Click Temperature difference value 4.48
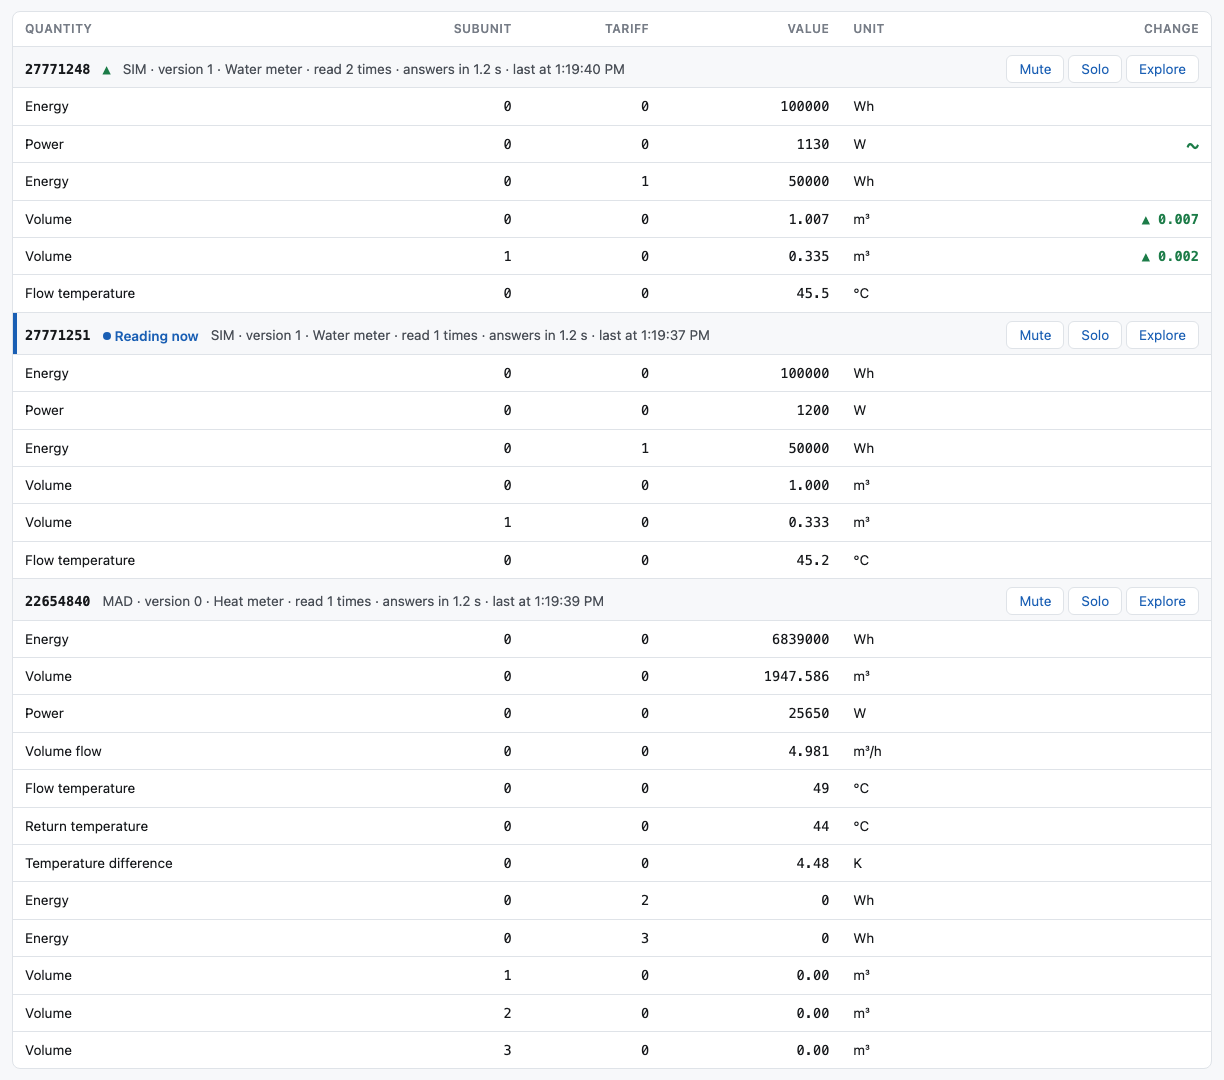1224x1080 pixels. tap(813, 863)
